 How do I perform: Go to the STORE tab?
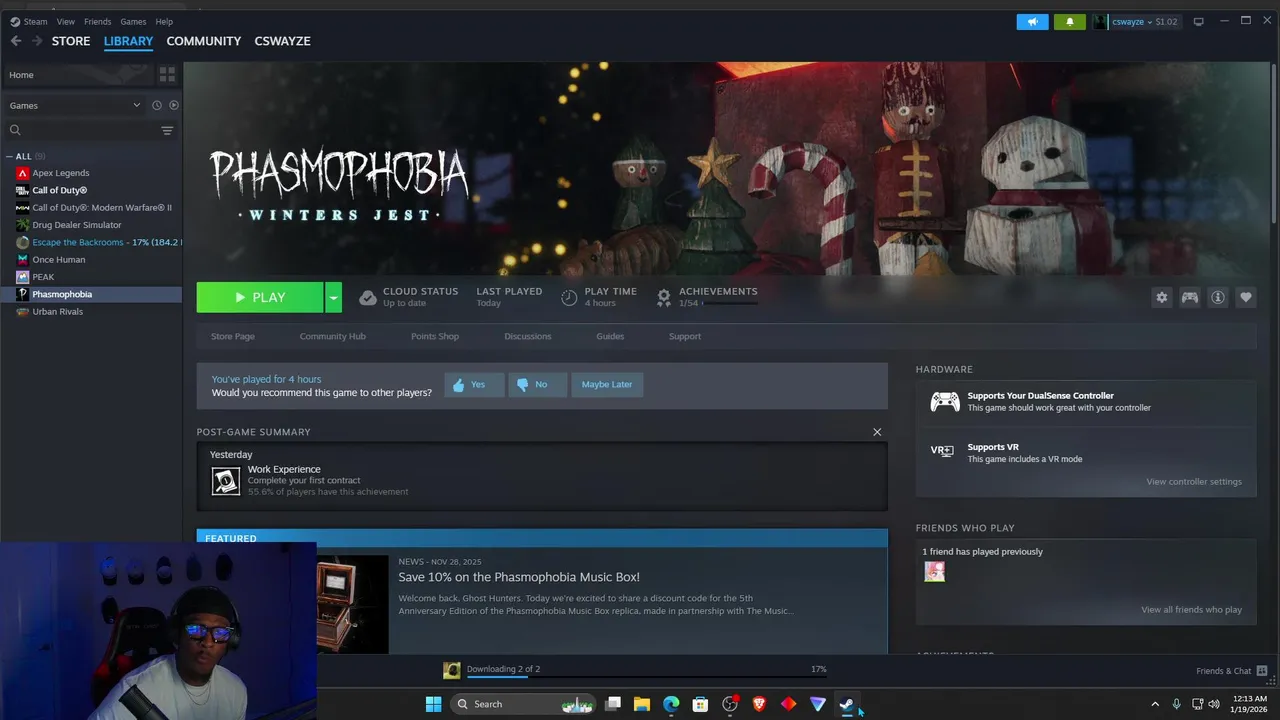tap(71, 41)
